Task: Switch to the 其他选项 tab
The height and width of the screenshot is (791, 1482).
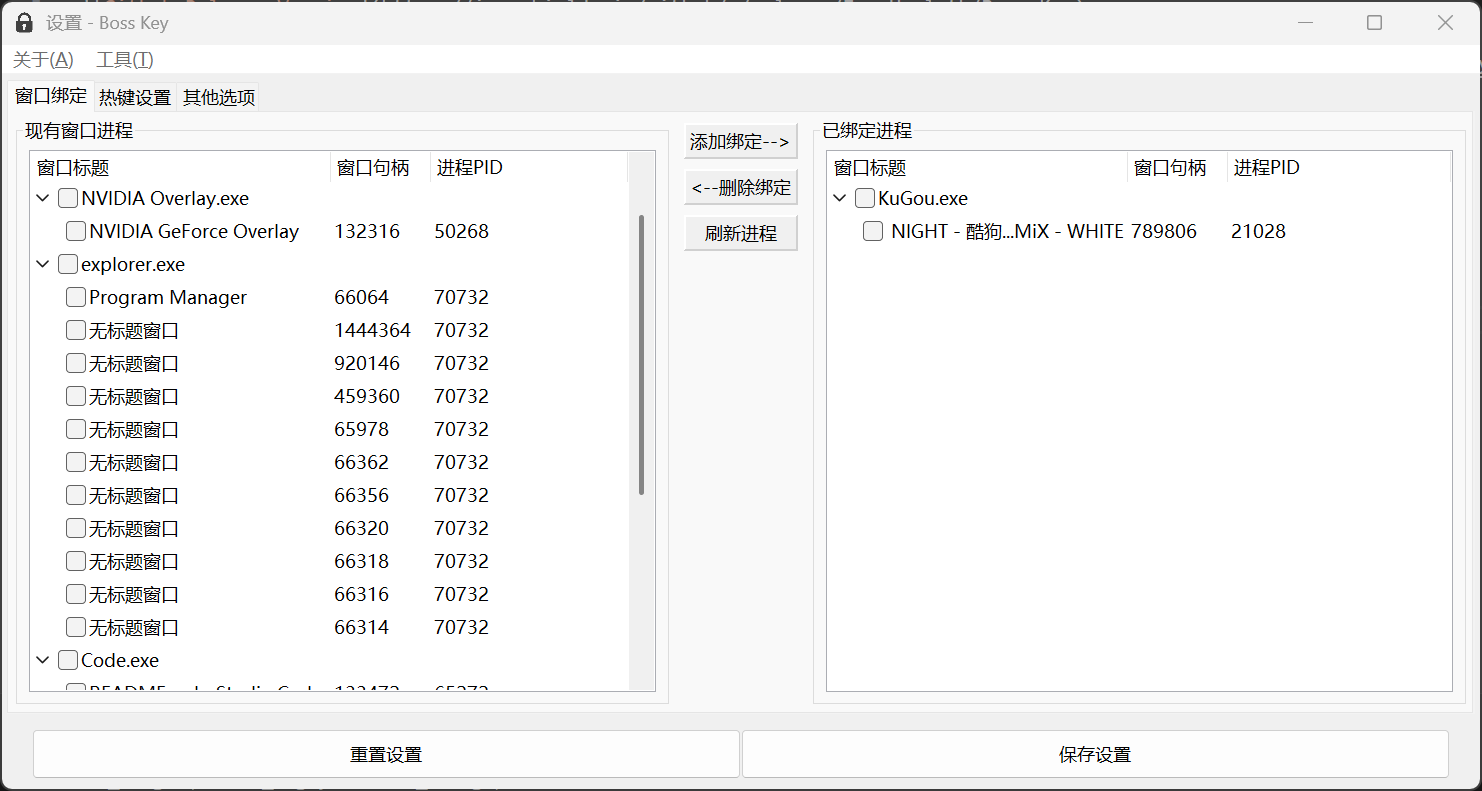Action: [x=219, y=97]
